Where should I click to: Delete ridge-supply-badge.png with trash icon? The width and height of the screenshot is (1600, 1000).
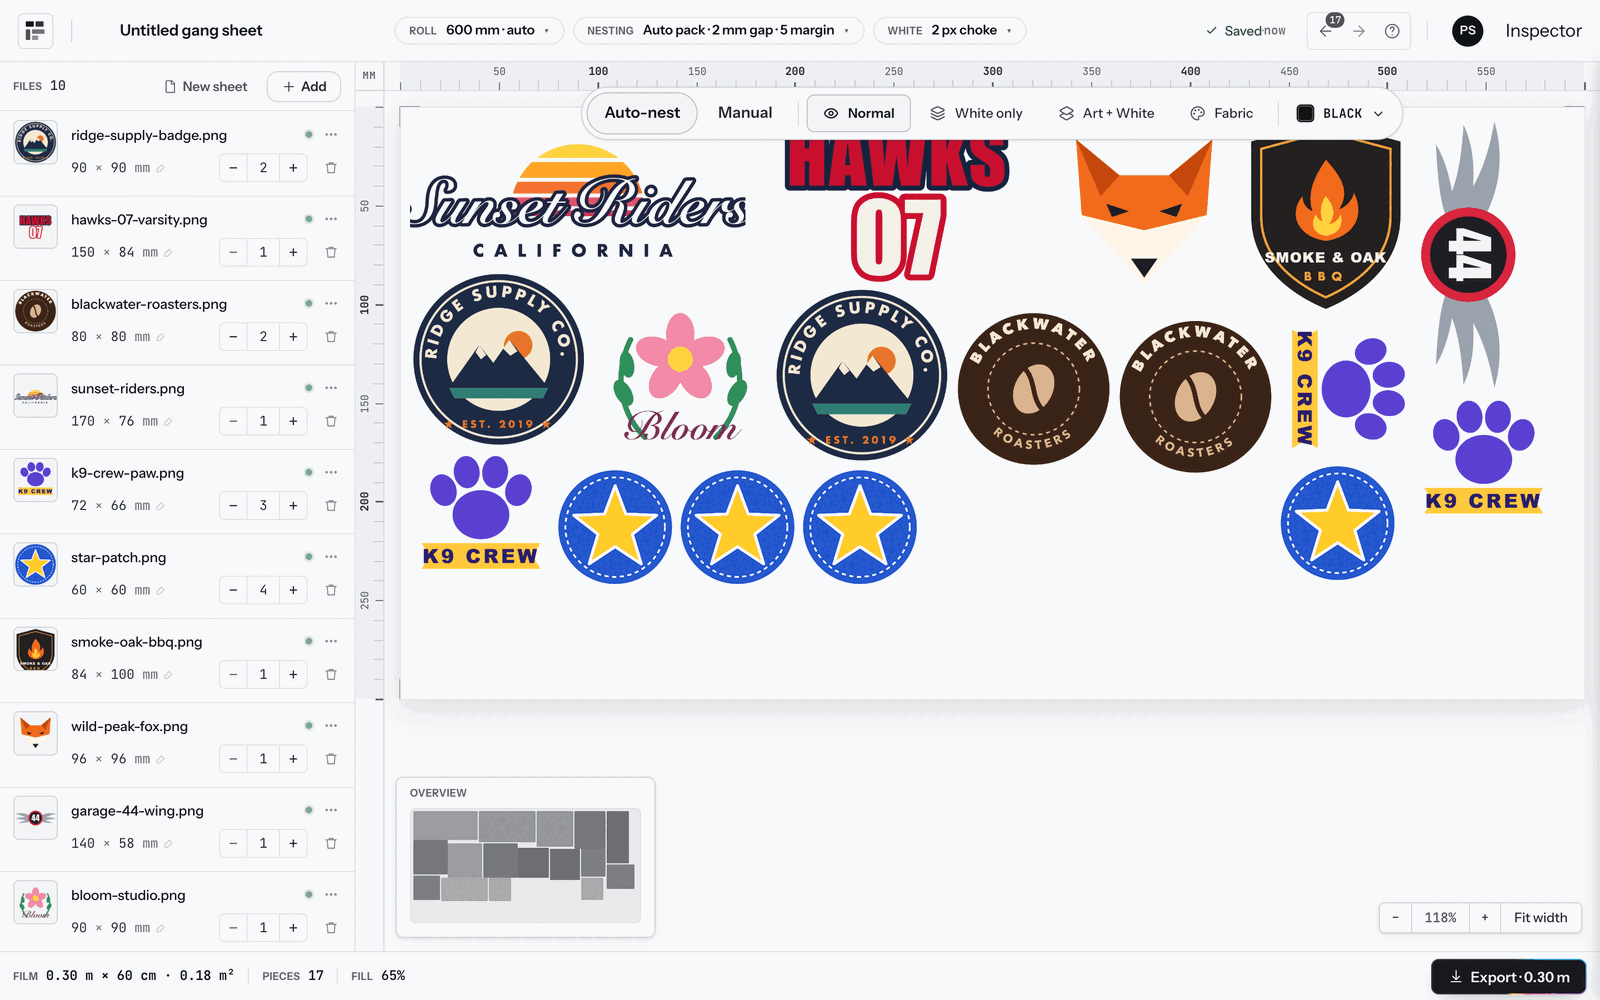tap(331, 168)
